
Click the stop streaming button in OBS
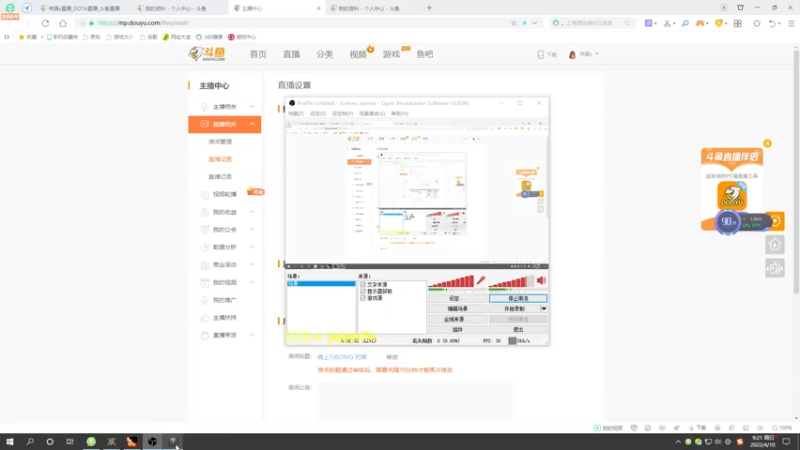coord(518,298)
